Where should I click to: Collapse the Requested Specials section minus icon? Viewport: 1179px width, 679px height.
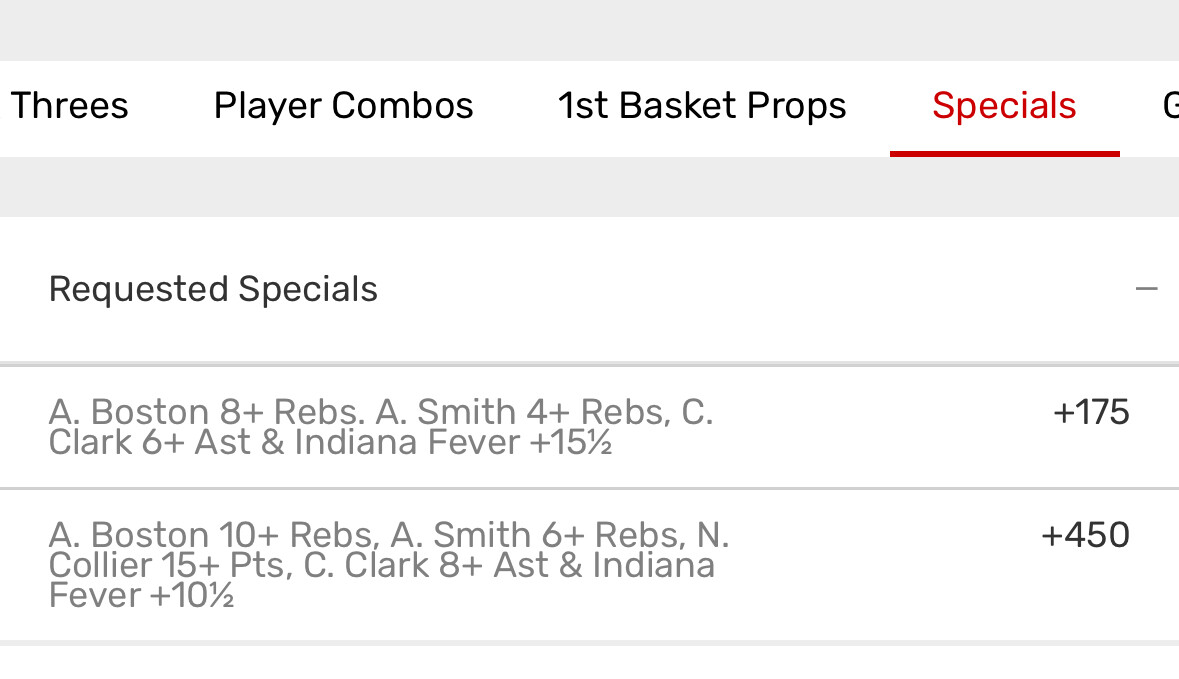[x=1146, y=290]
